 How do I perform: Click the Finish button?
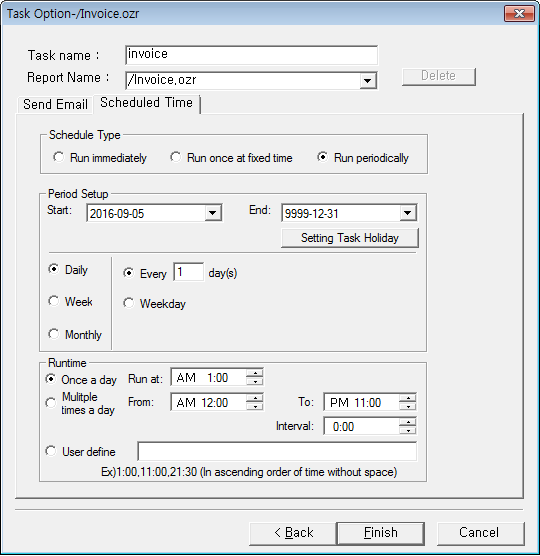click(x=380, y=533)
